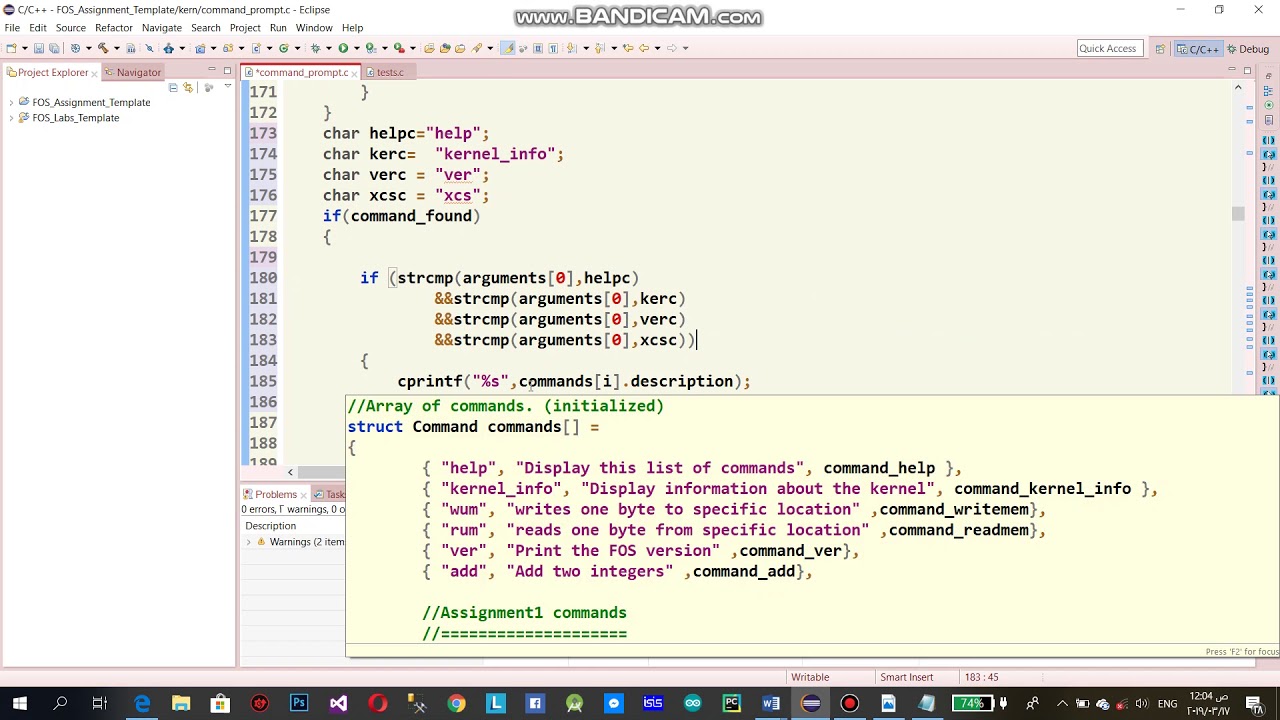Close the Project Explorer view tab
Viewport: 1280px width, 720px height.
click(x=95, y=73)
